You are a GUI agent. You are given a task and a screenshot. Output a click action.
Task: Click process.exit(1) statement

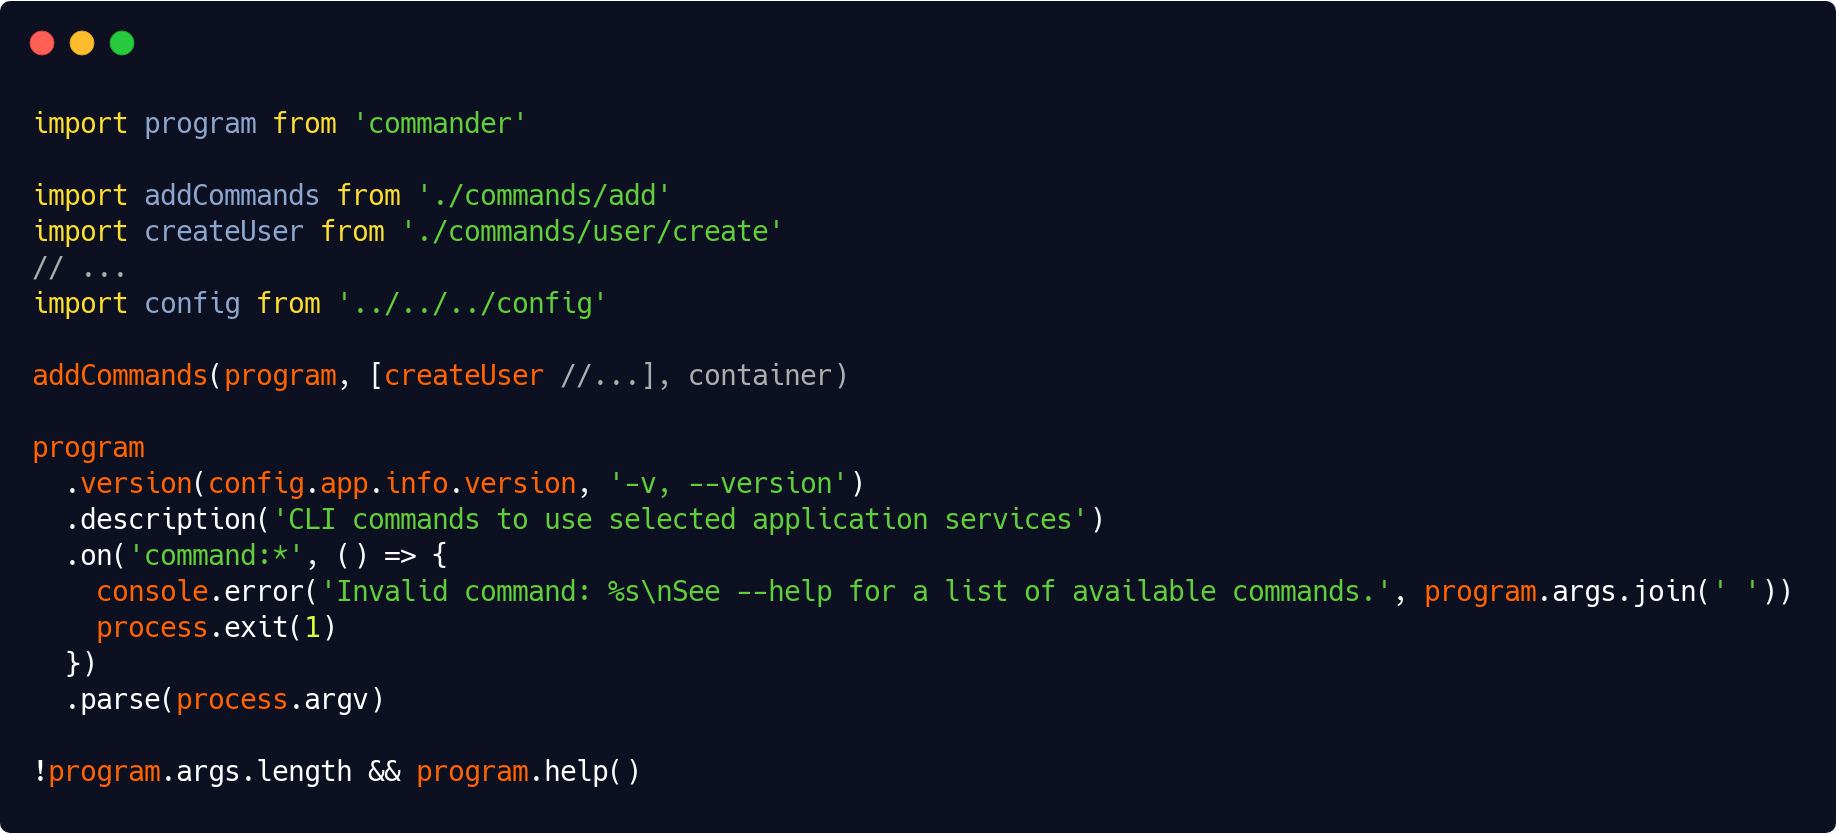(216, 627)
